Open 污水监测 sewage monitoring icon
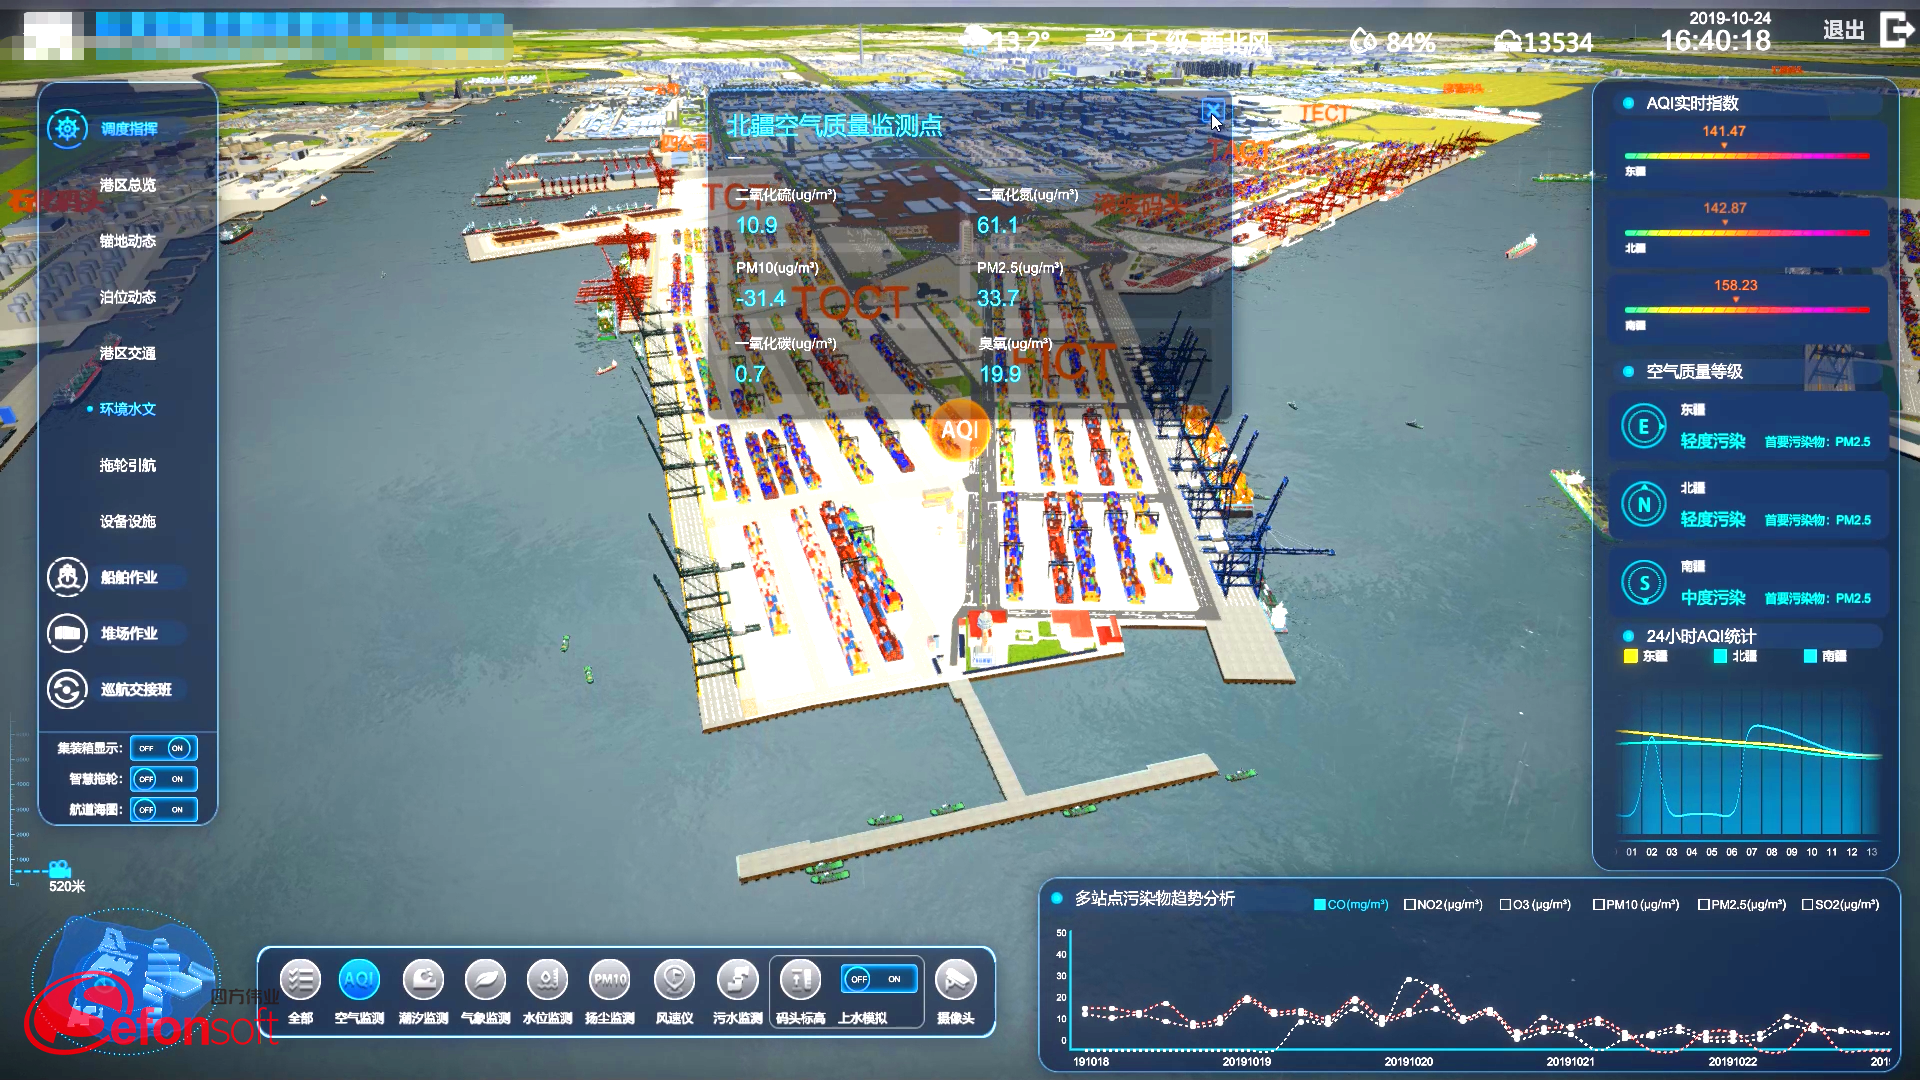 [737, 980]
